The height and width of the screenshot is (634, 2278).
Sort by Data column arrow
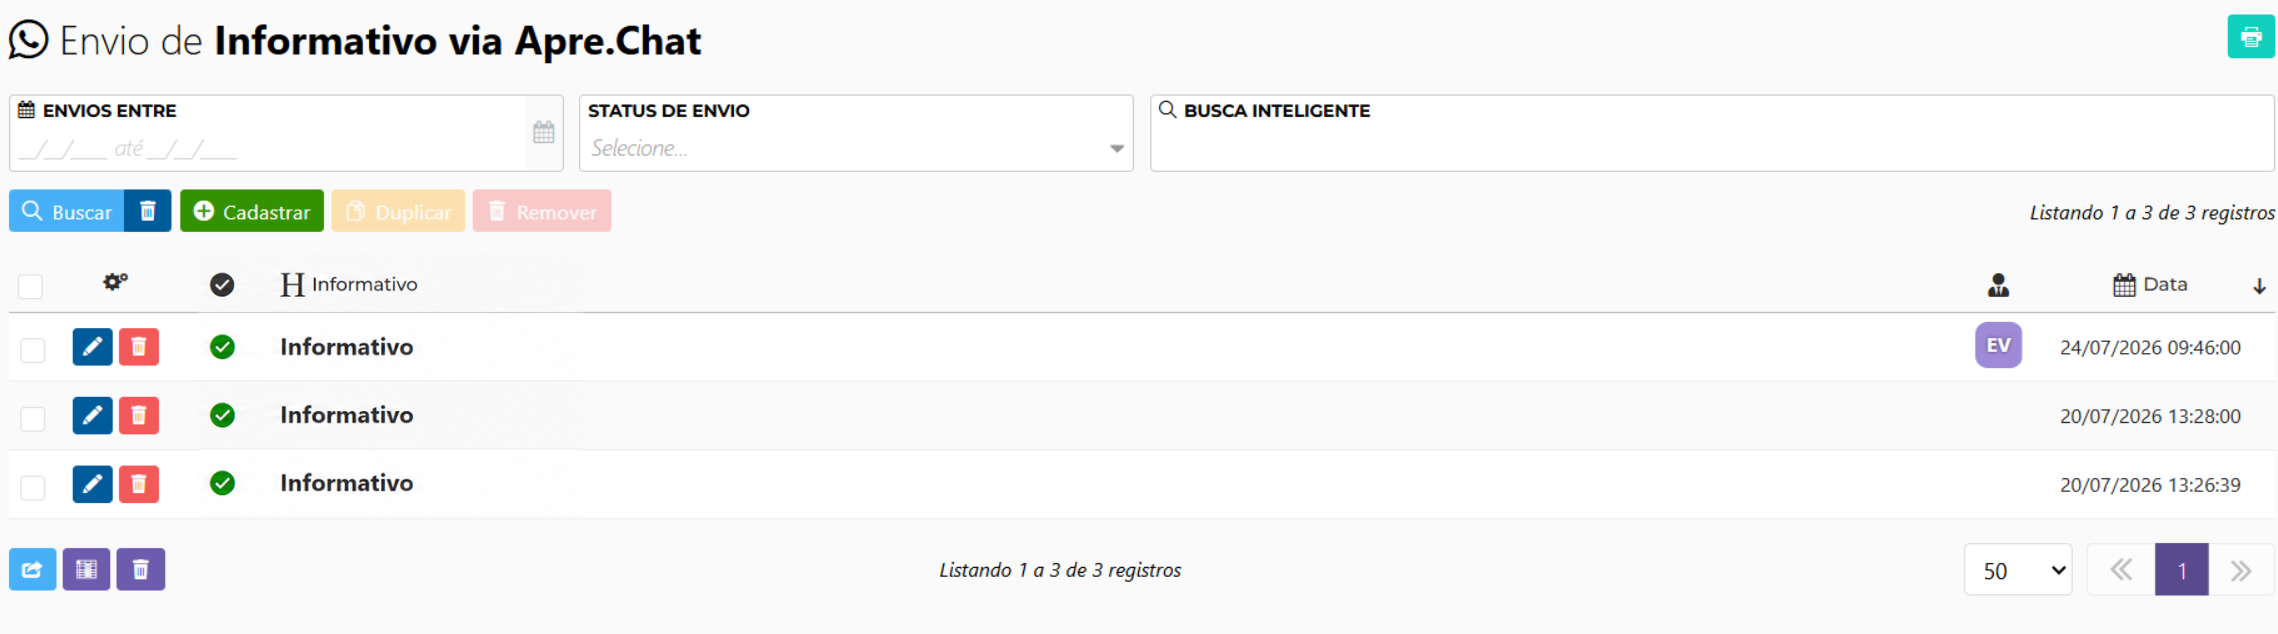coord(2259,286)
